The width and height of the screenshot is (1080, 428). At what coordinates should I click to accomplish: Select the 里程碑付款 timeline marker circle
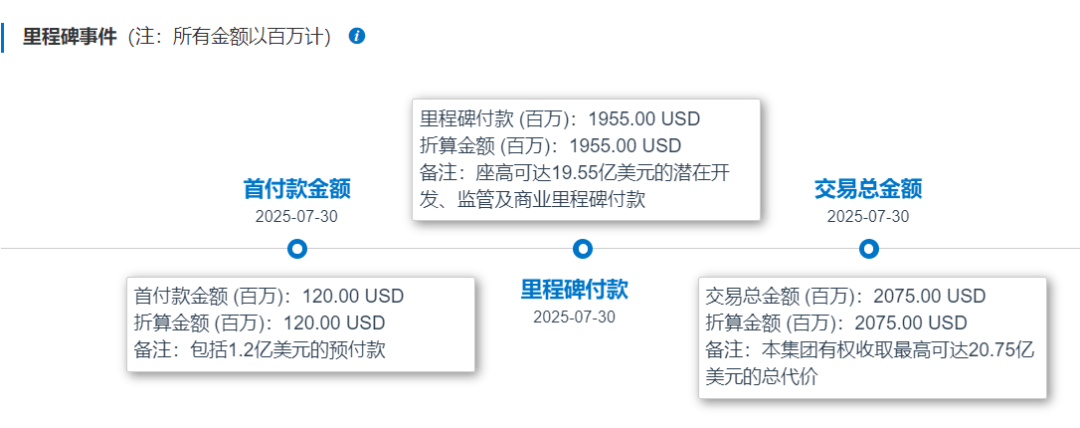click(x=583, y=248)
